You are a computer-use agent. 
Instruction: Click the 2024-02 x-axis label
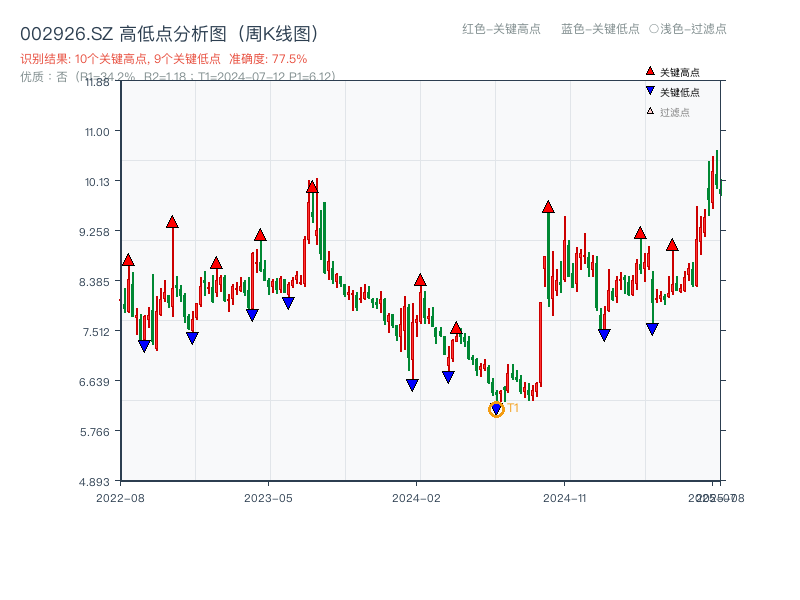[x=416, y=498]
